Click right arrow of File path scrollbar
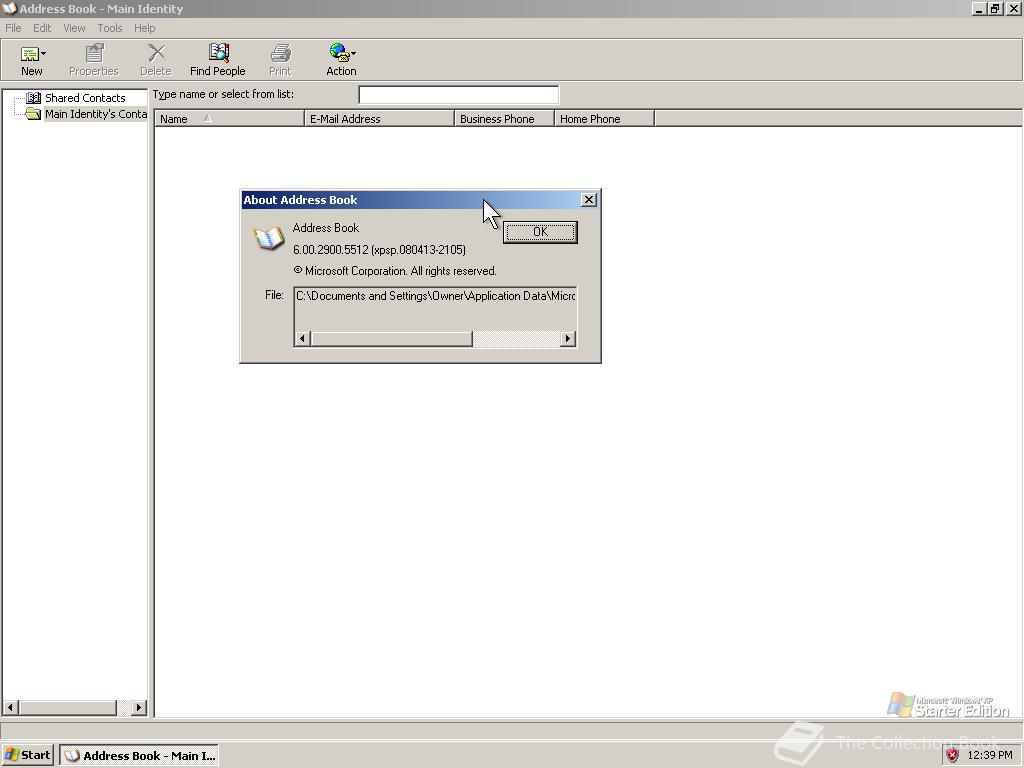 point(568,339)
